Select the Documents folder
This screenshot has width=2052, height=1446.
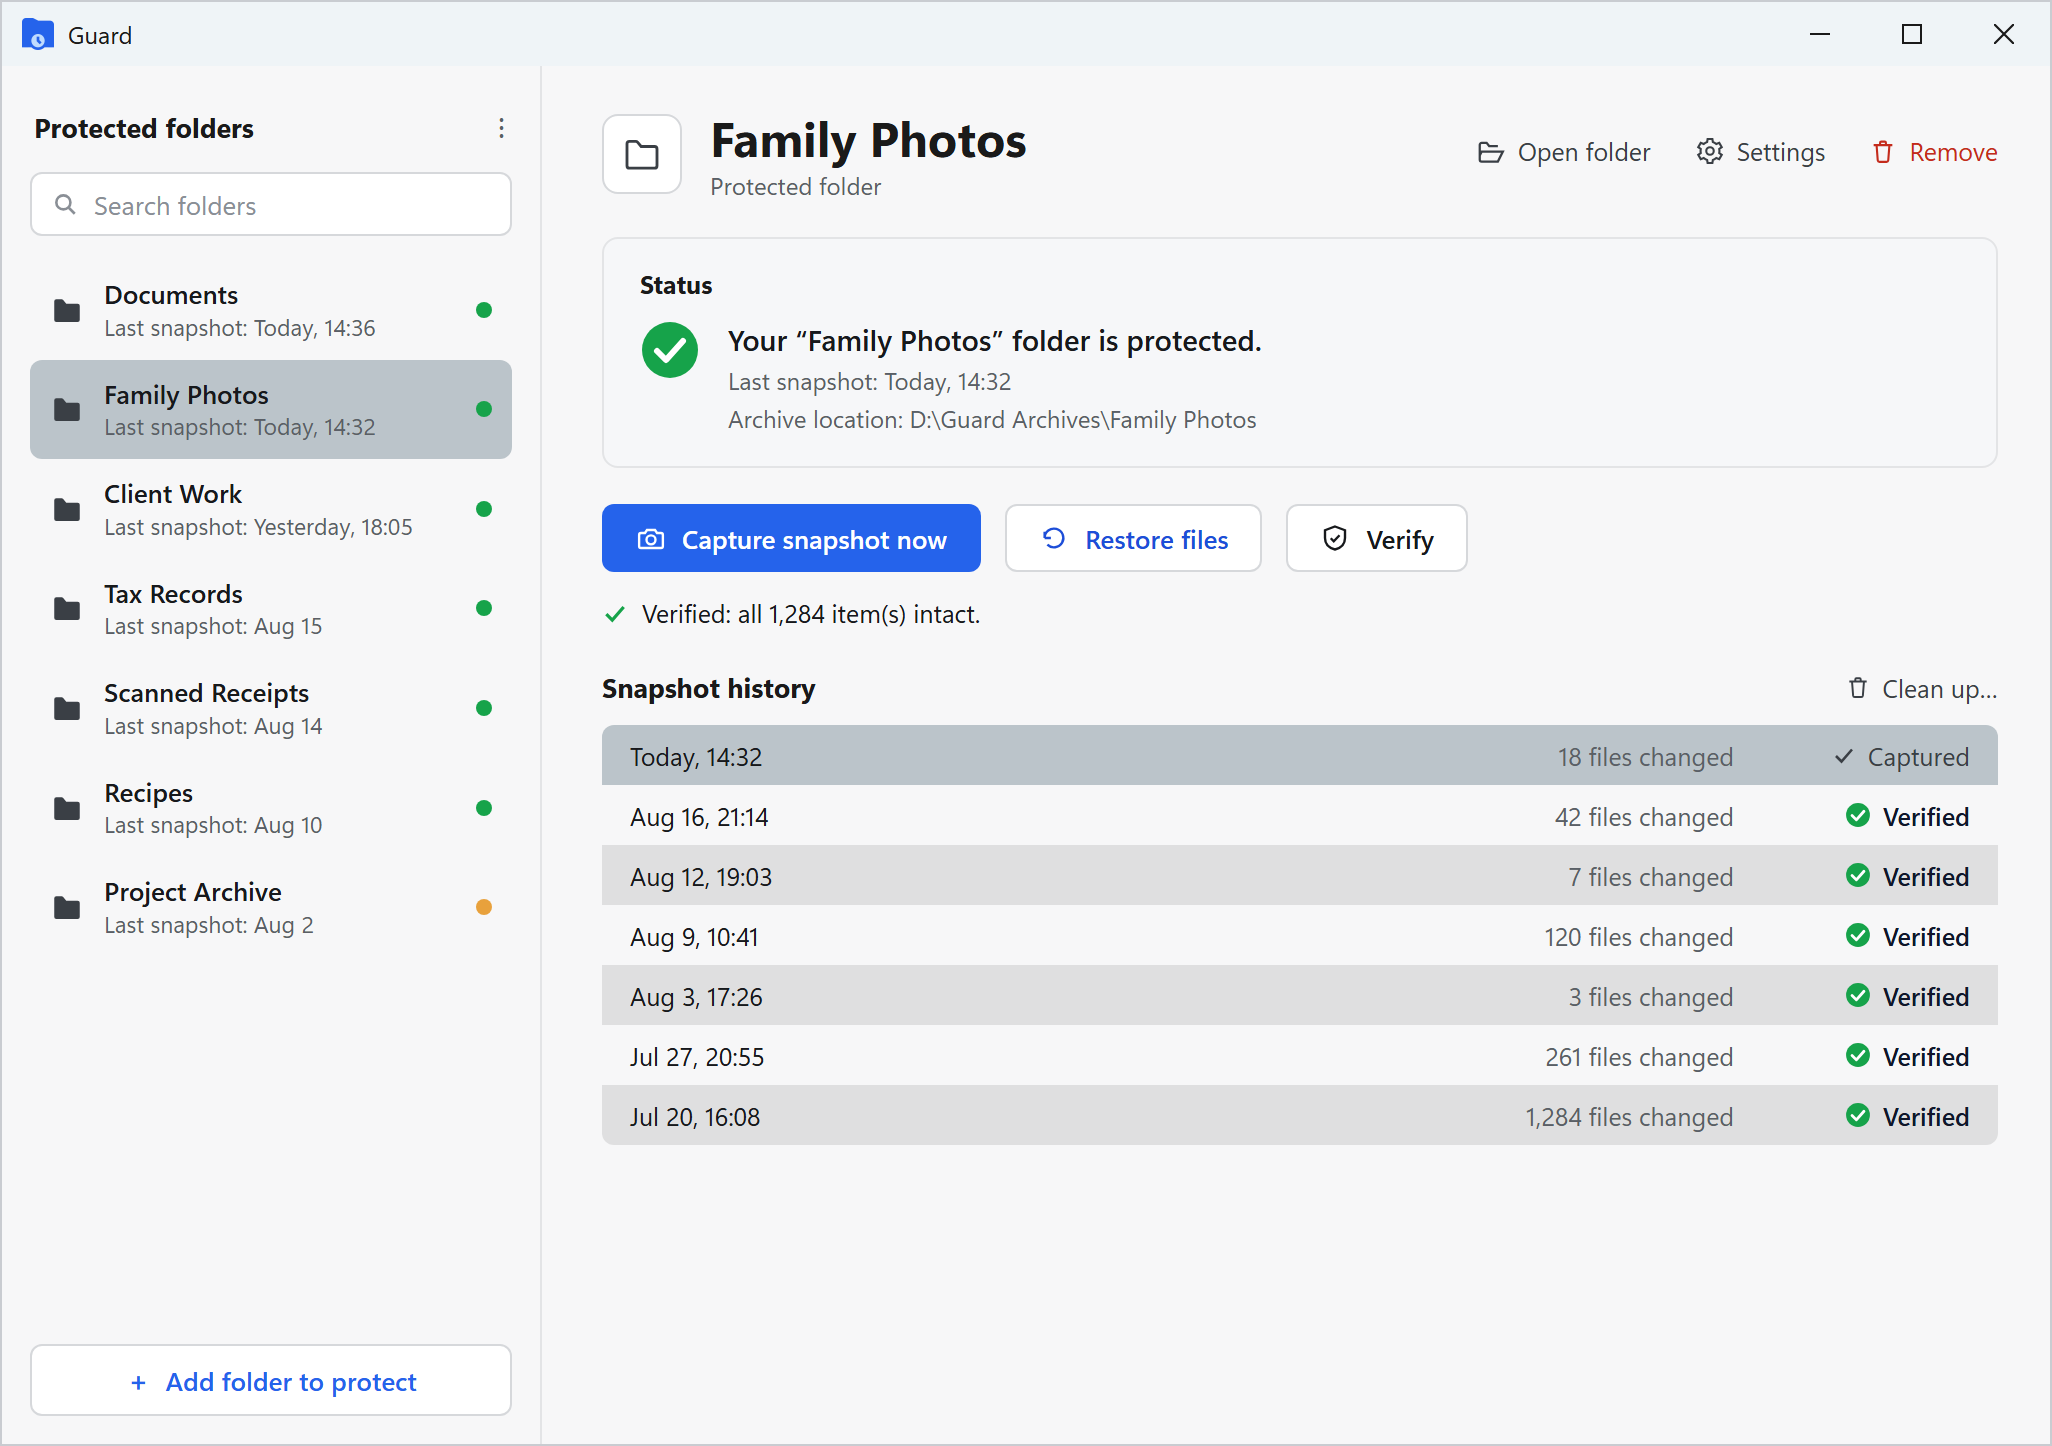tap(271, 311)
